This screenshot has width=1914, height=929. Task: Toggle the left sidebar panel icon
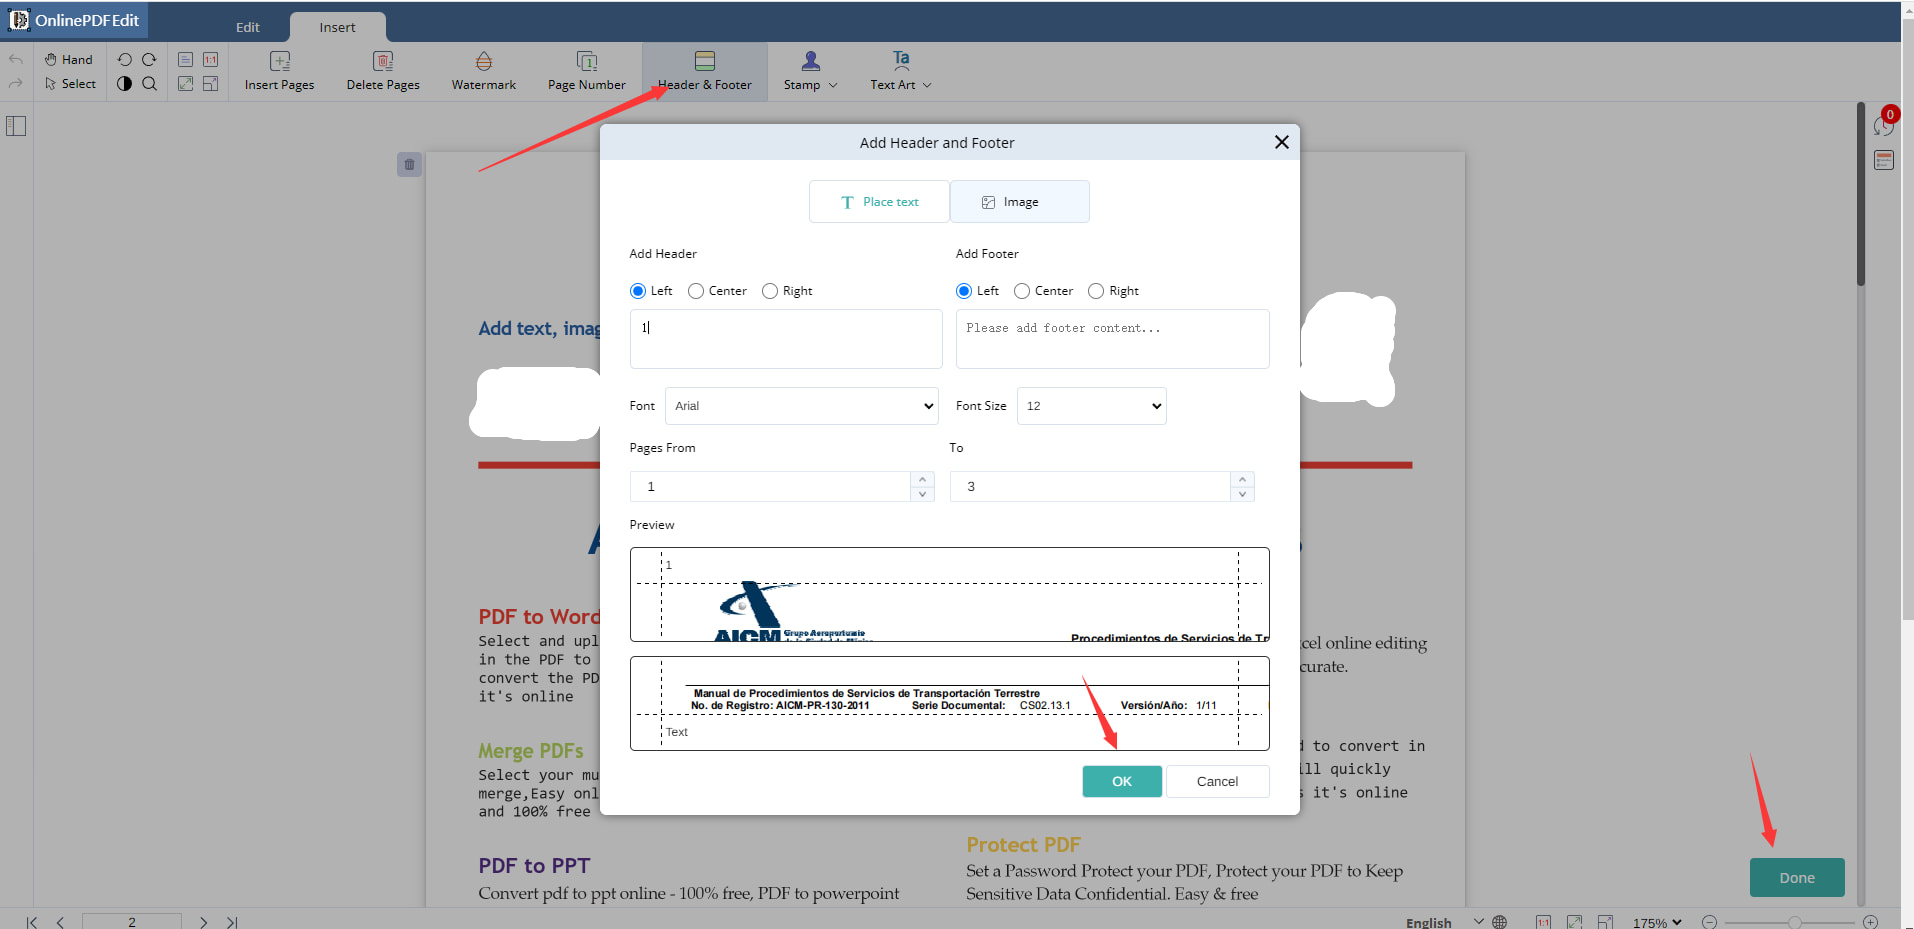click(16, 126)
